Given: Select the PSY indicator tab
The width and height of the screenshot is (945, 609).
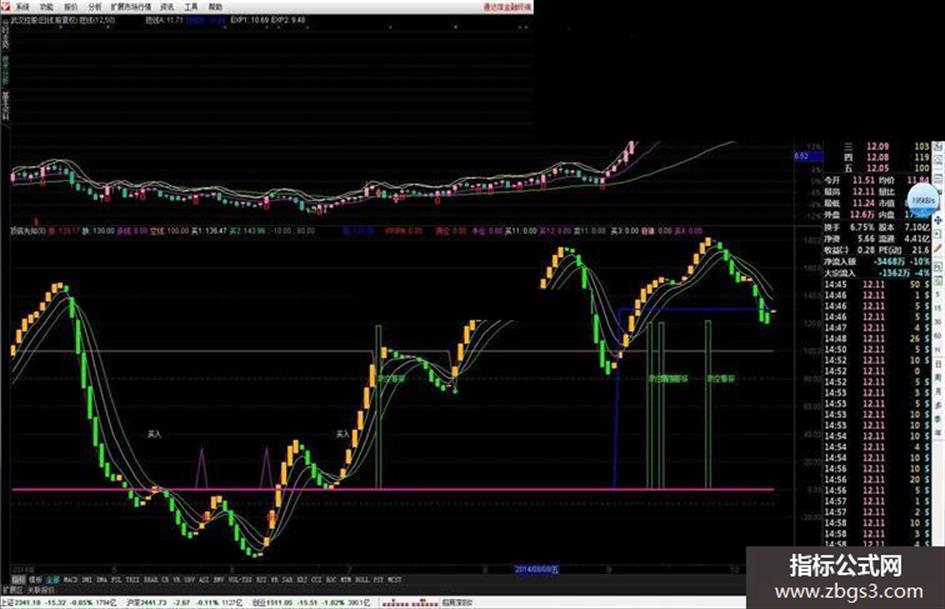Looking at the screenshot, I should point(377,579).
